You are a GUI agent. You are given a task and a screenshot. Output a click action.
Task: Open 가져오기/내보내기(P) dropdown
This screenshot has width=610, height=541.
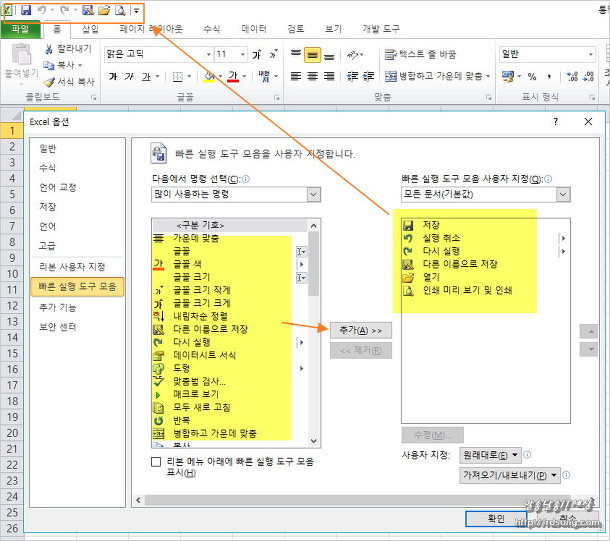click(x=510, y=475)
